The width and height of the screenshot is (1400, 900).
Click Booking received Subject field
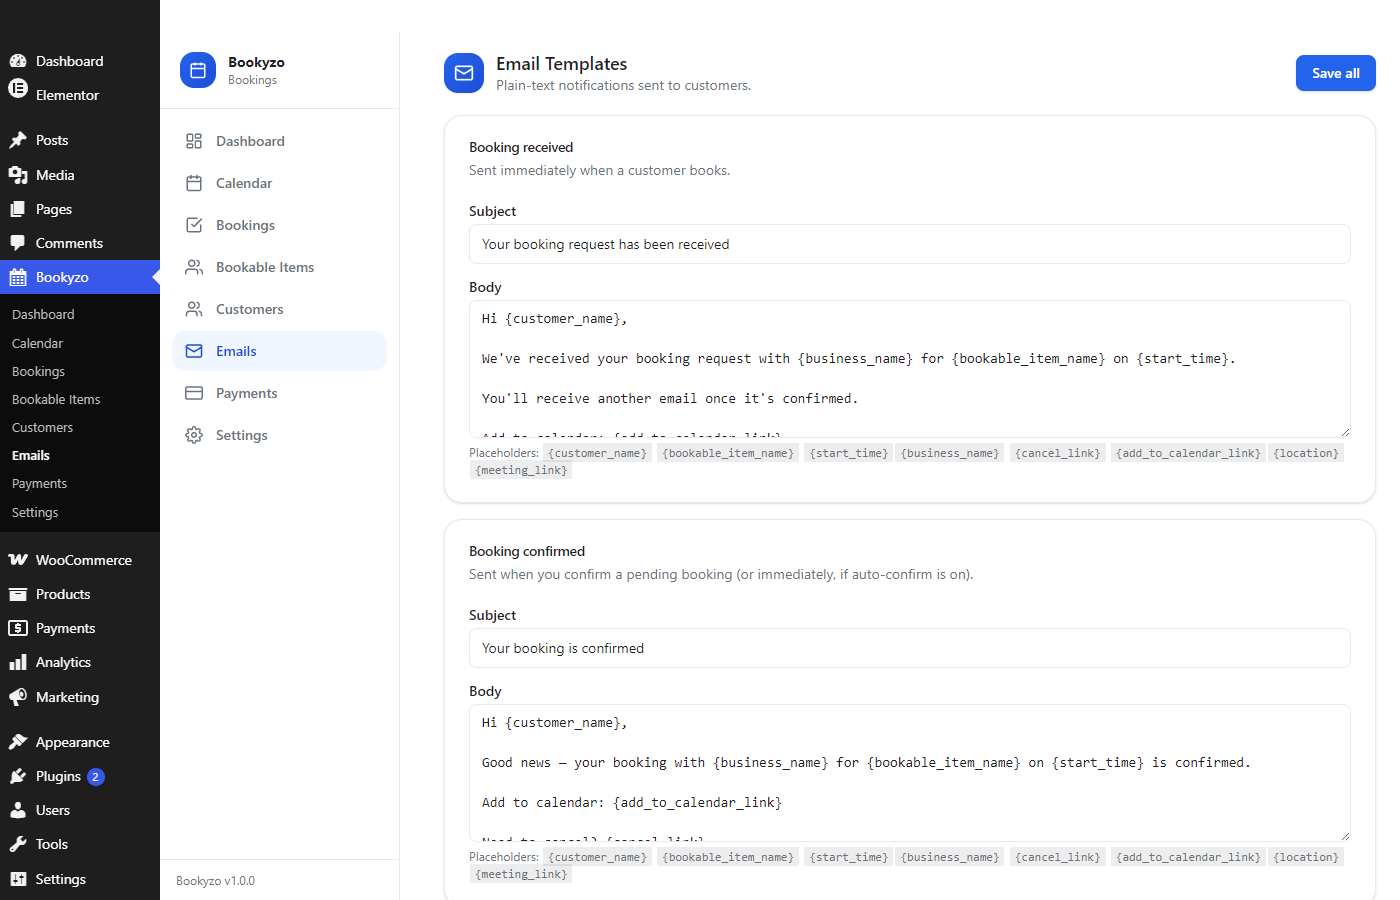tap(909, 244)
